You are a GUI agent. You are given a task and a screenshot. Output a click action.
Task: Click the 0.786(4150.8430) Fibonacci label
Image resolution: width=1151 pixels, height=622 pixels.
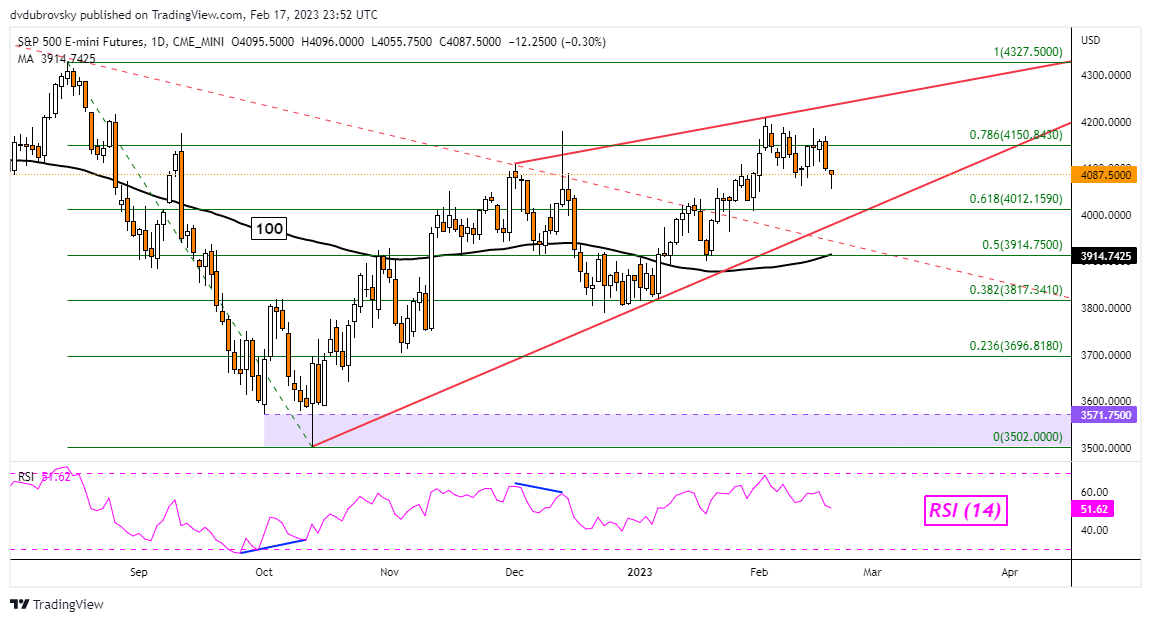coord(1015,134)
